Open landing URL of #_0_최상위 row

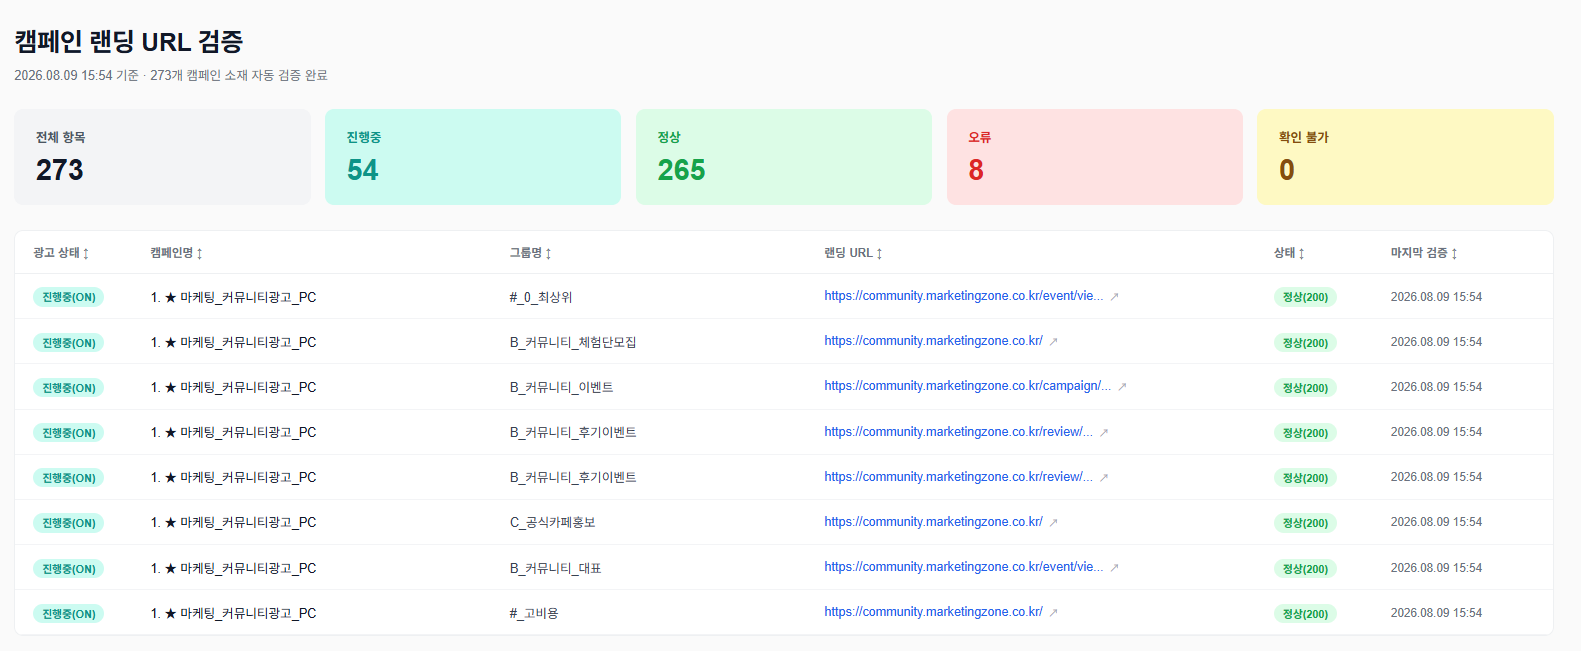coord(964,296)
